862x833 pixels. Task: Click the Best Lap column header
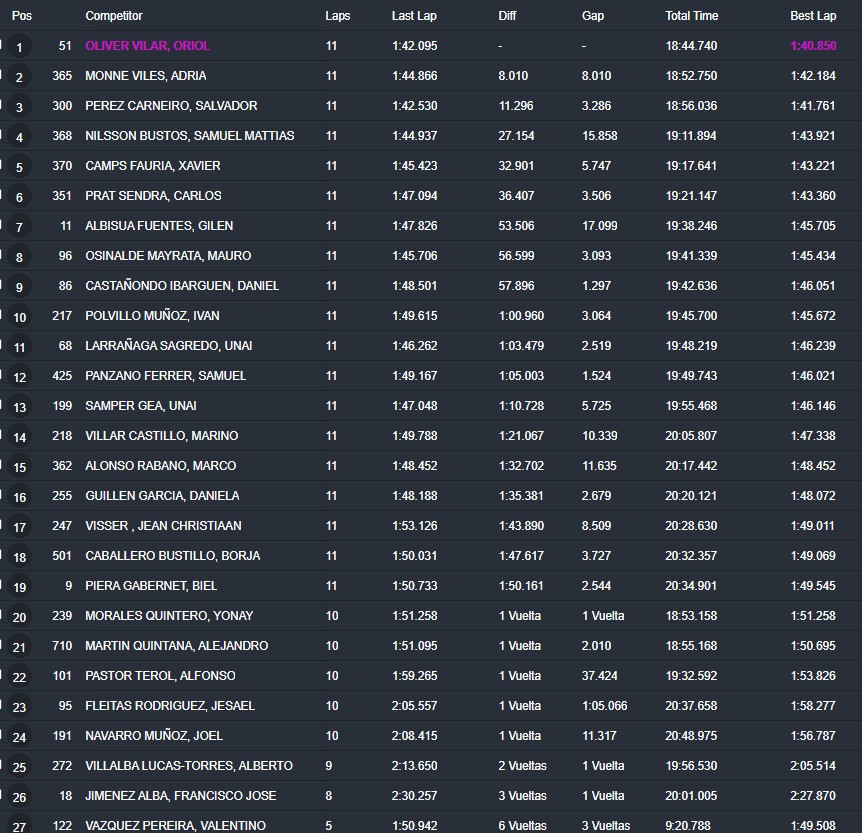point(813,15)
